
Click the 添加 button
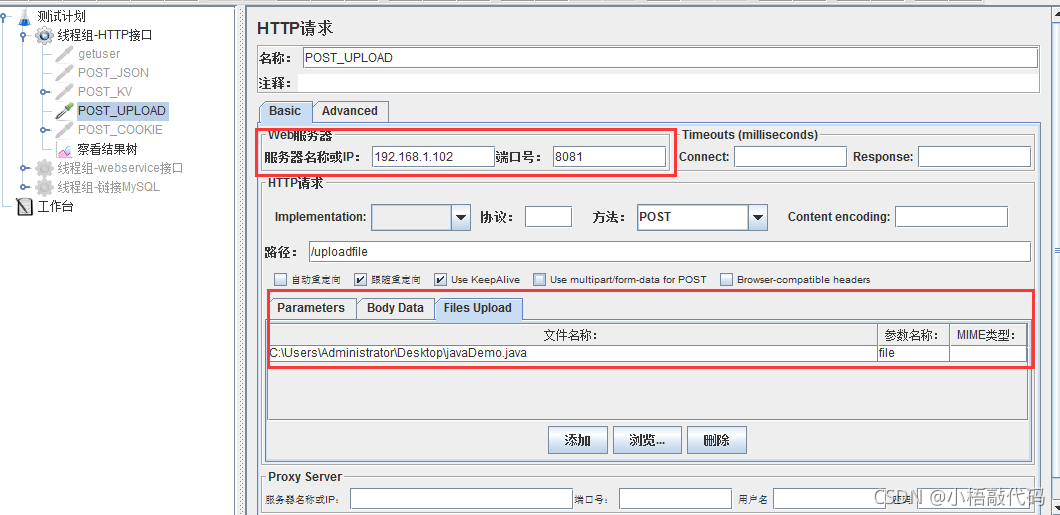coord(577,440)
